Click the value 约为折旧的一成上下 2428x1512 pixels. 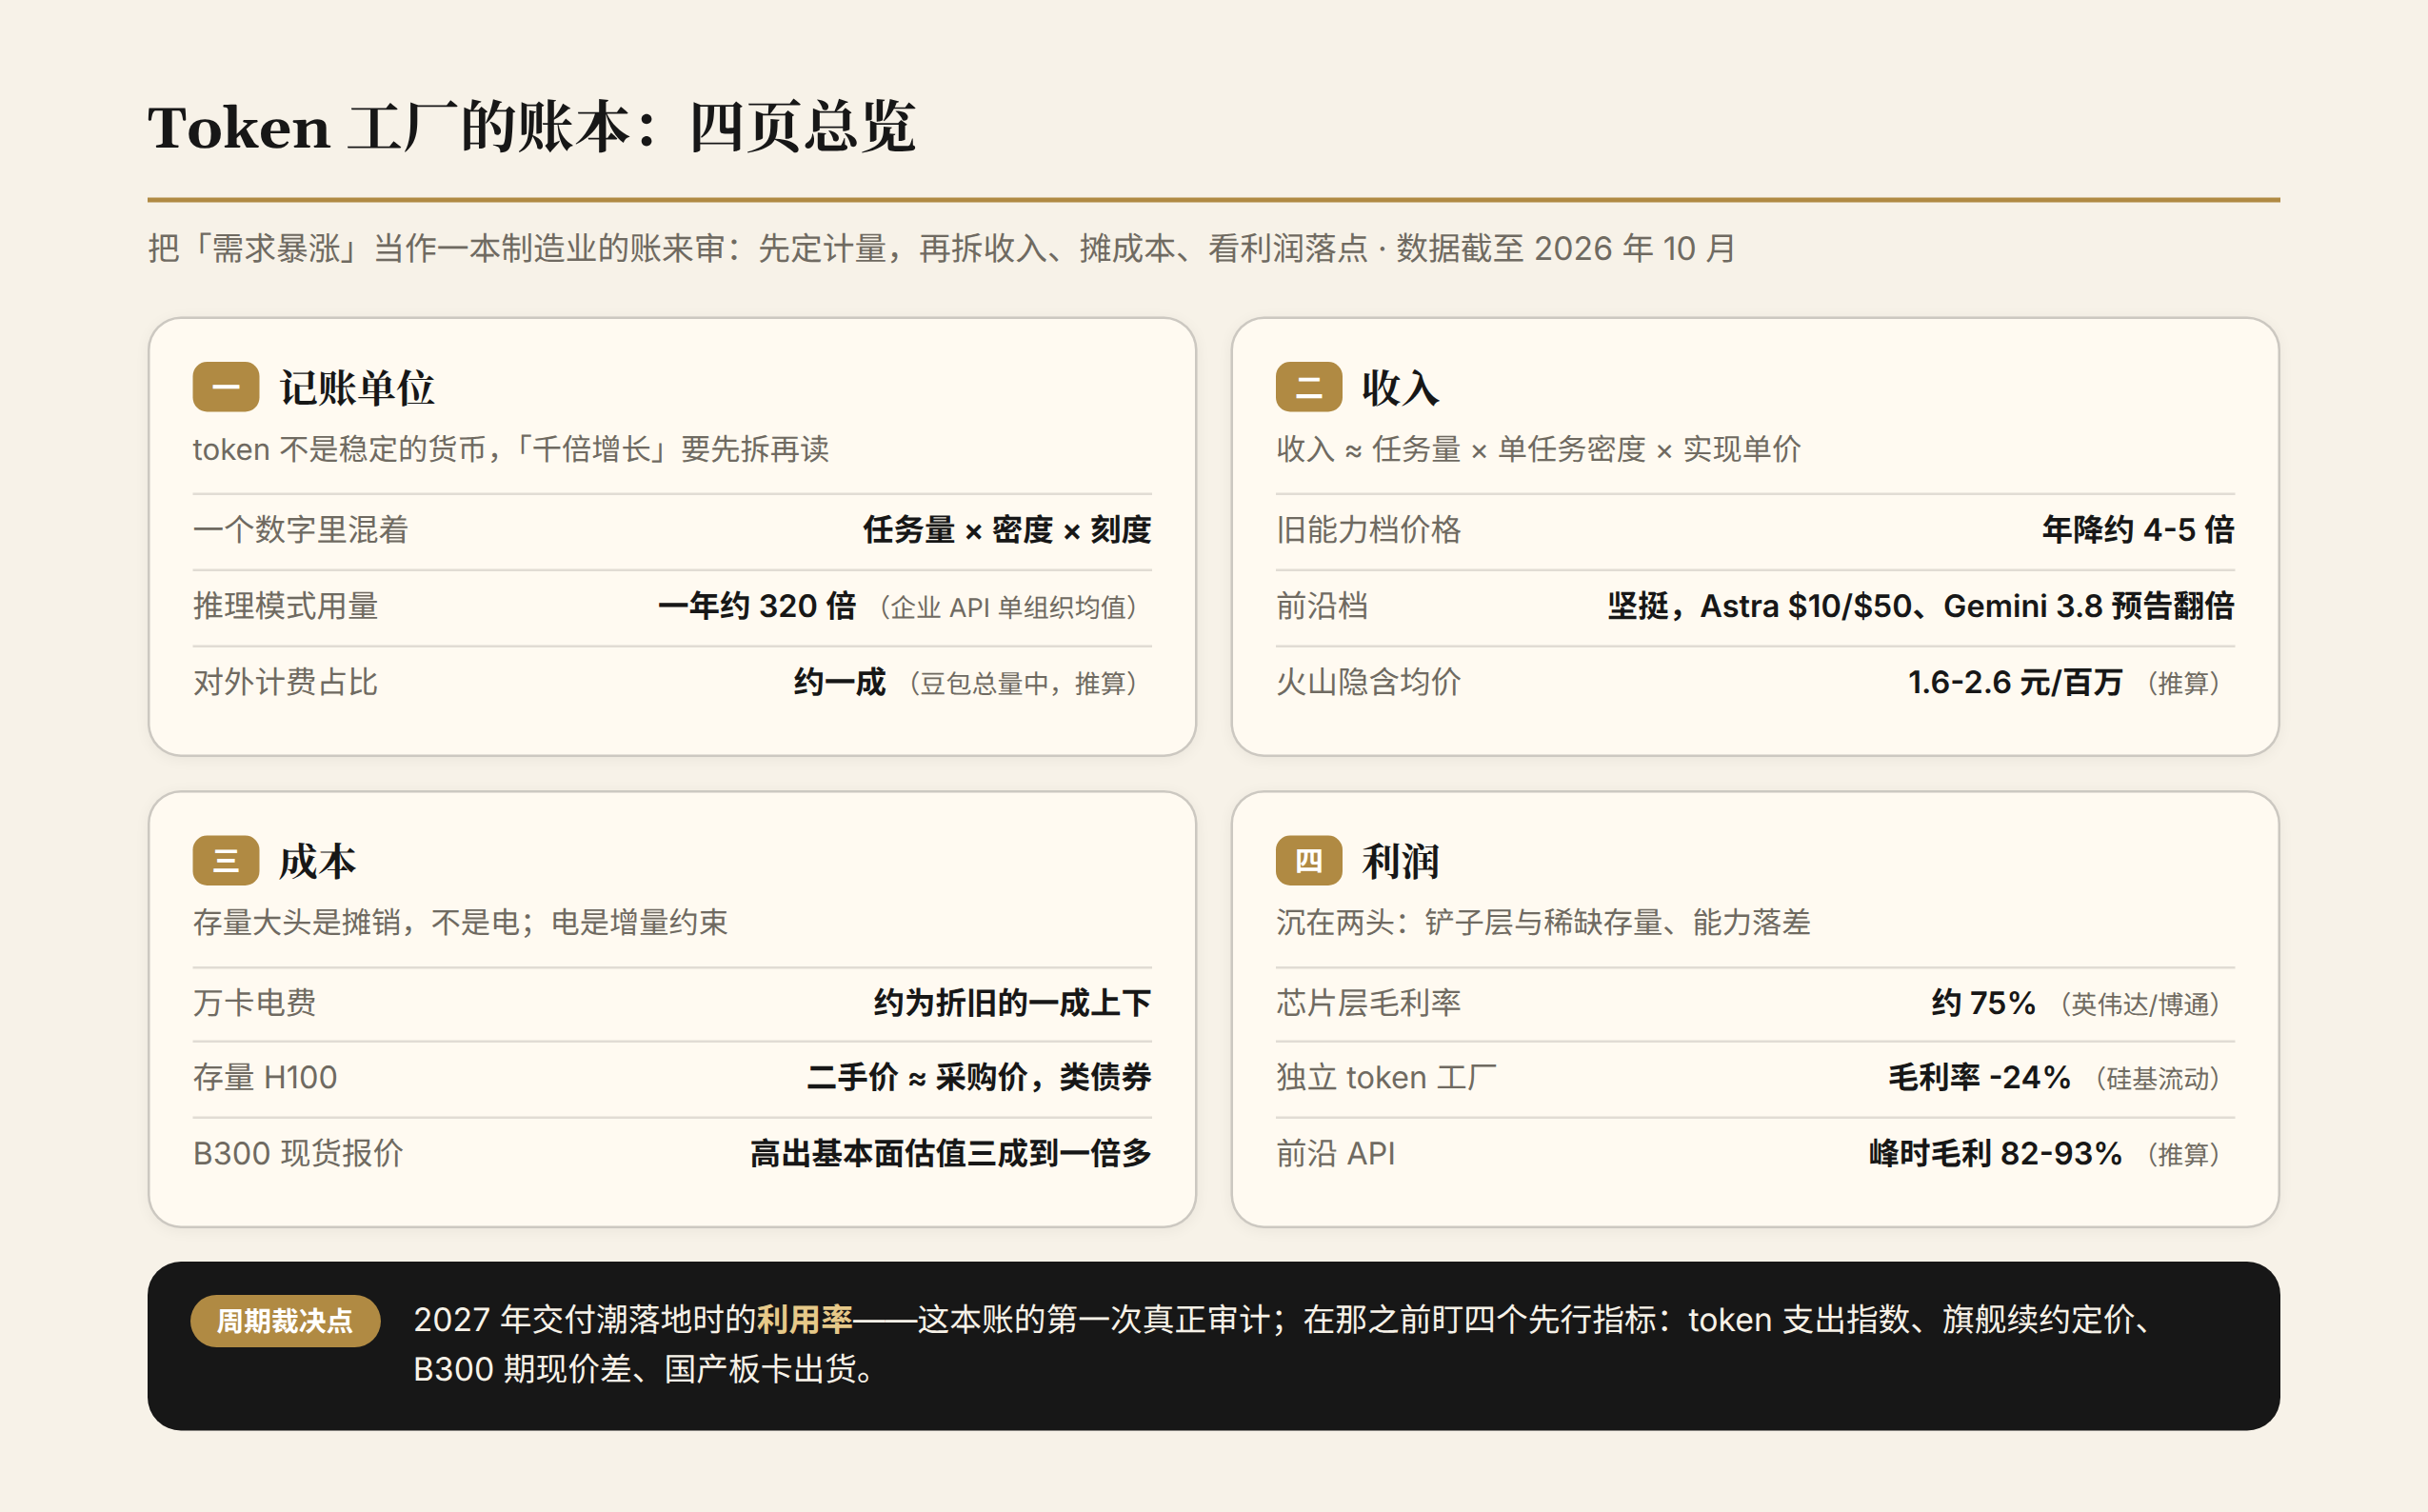pos(1012,1002)
